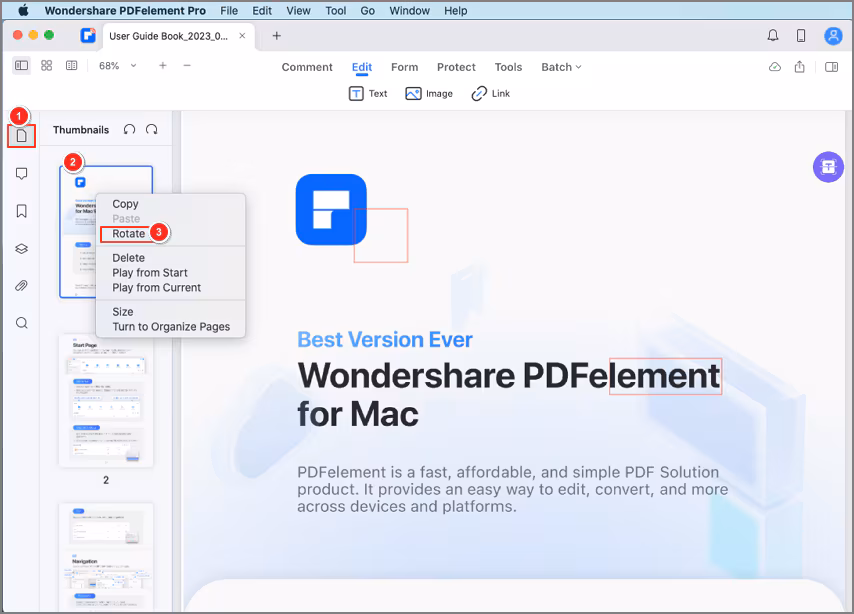Image resolution: width=854 pixels, height=614 pixels.
Task: Choose Turn to Organize Pages
Action: (x=170, y=326)
